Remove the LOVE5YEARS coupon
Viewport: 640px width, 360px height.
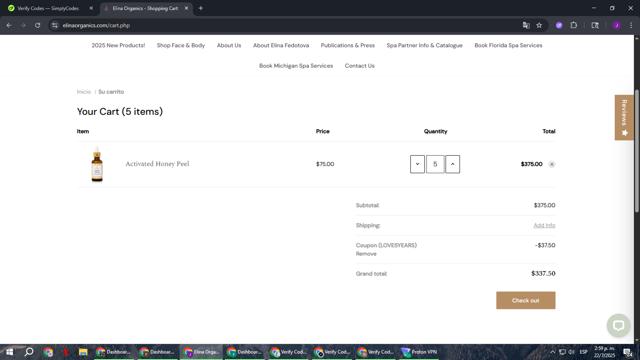pyautogui.click(x=366, y=254)
